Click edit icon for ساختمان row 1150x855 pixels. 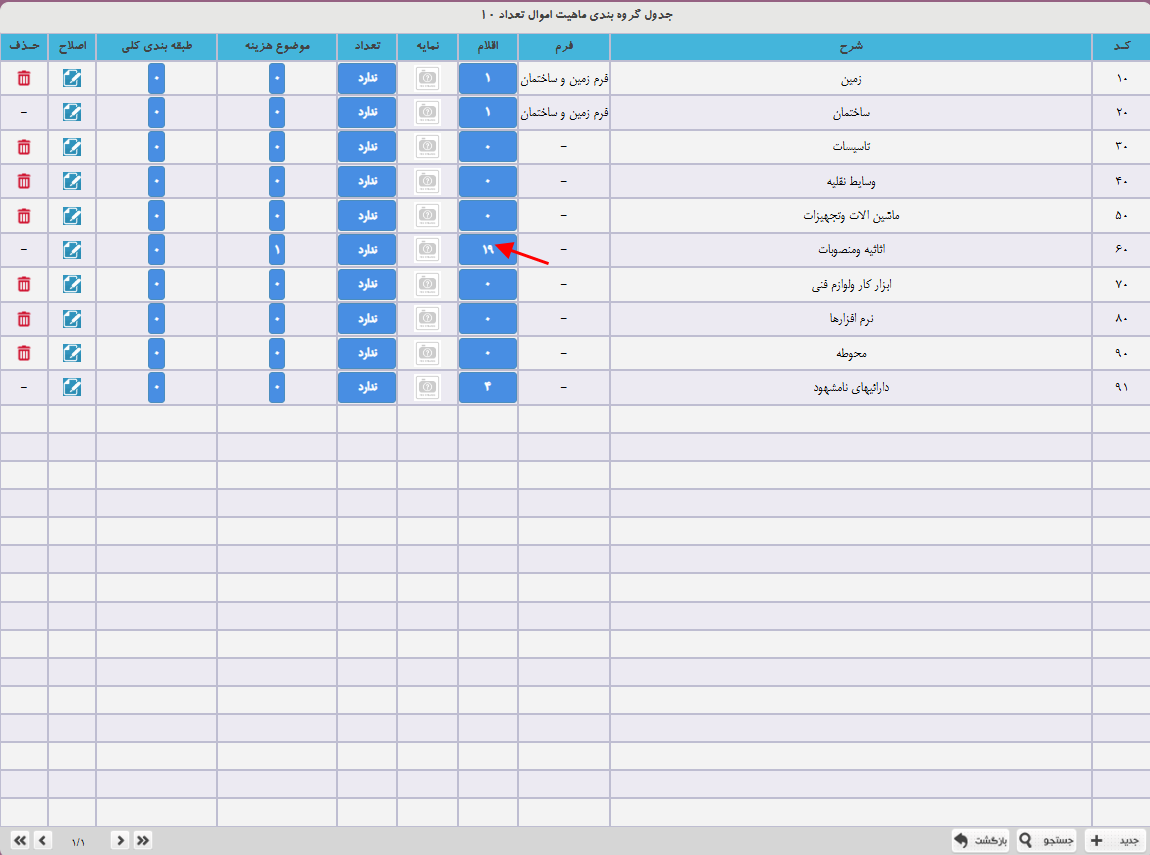click(72, 113)
